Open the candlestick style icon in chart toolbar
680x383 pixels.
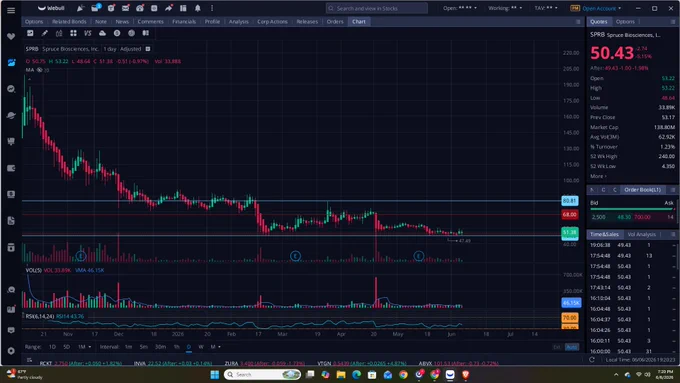59,33
